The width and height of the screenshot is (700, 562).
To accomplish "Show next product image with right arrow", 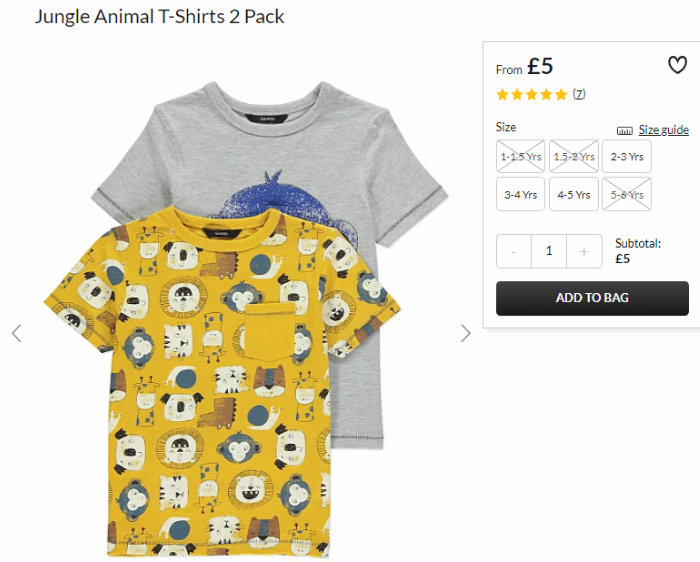I will pyautogui.click(x=466, y=333).
